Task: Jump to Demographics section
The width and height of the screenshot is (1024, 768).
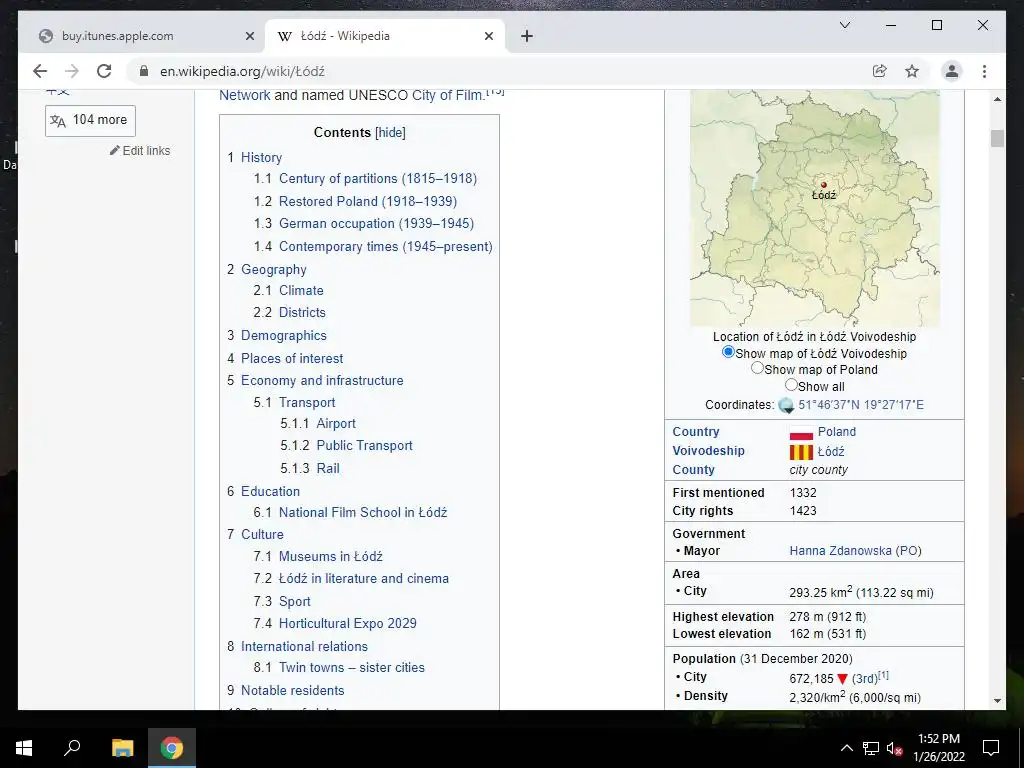Action: pos(283,336)
